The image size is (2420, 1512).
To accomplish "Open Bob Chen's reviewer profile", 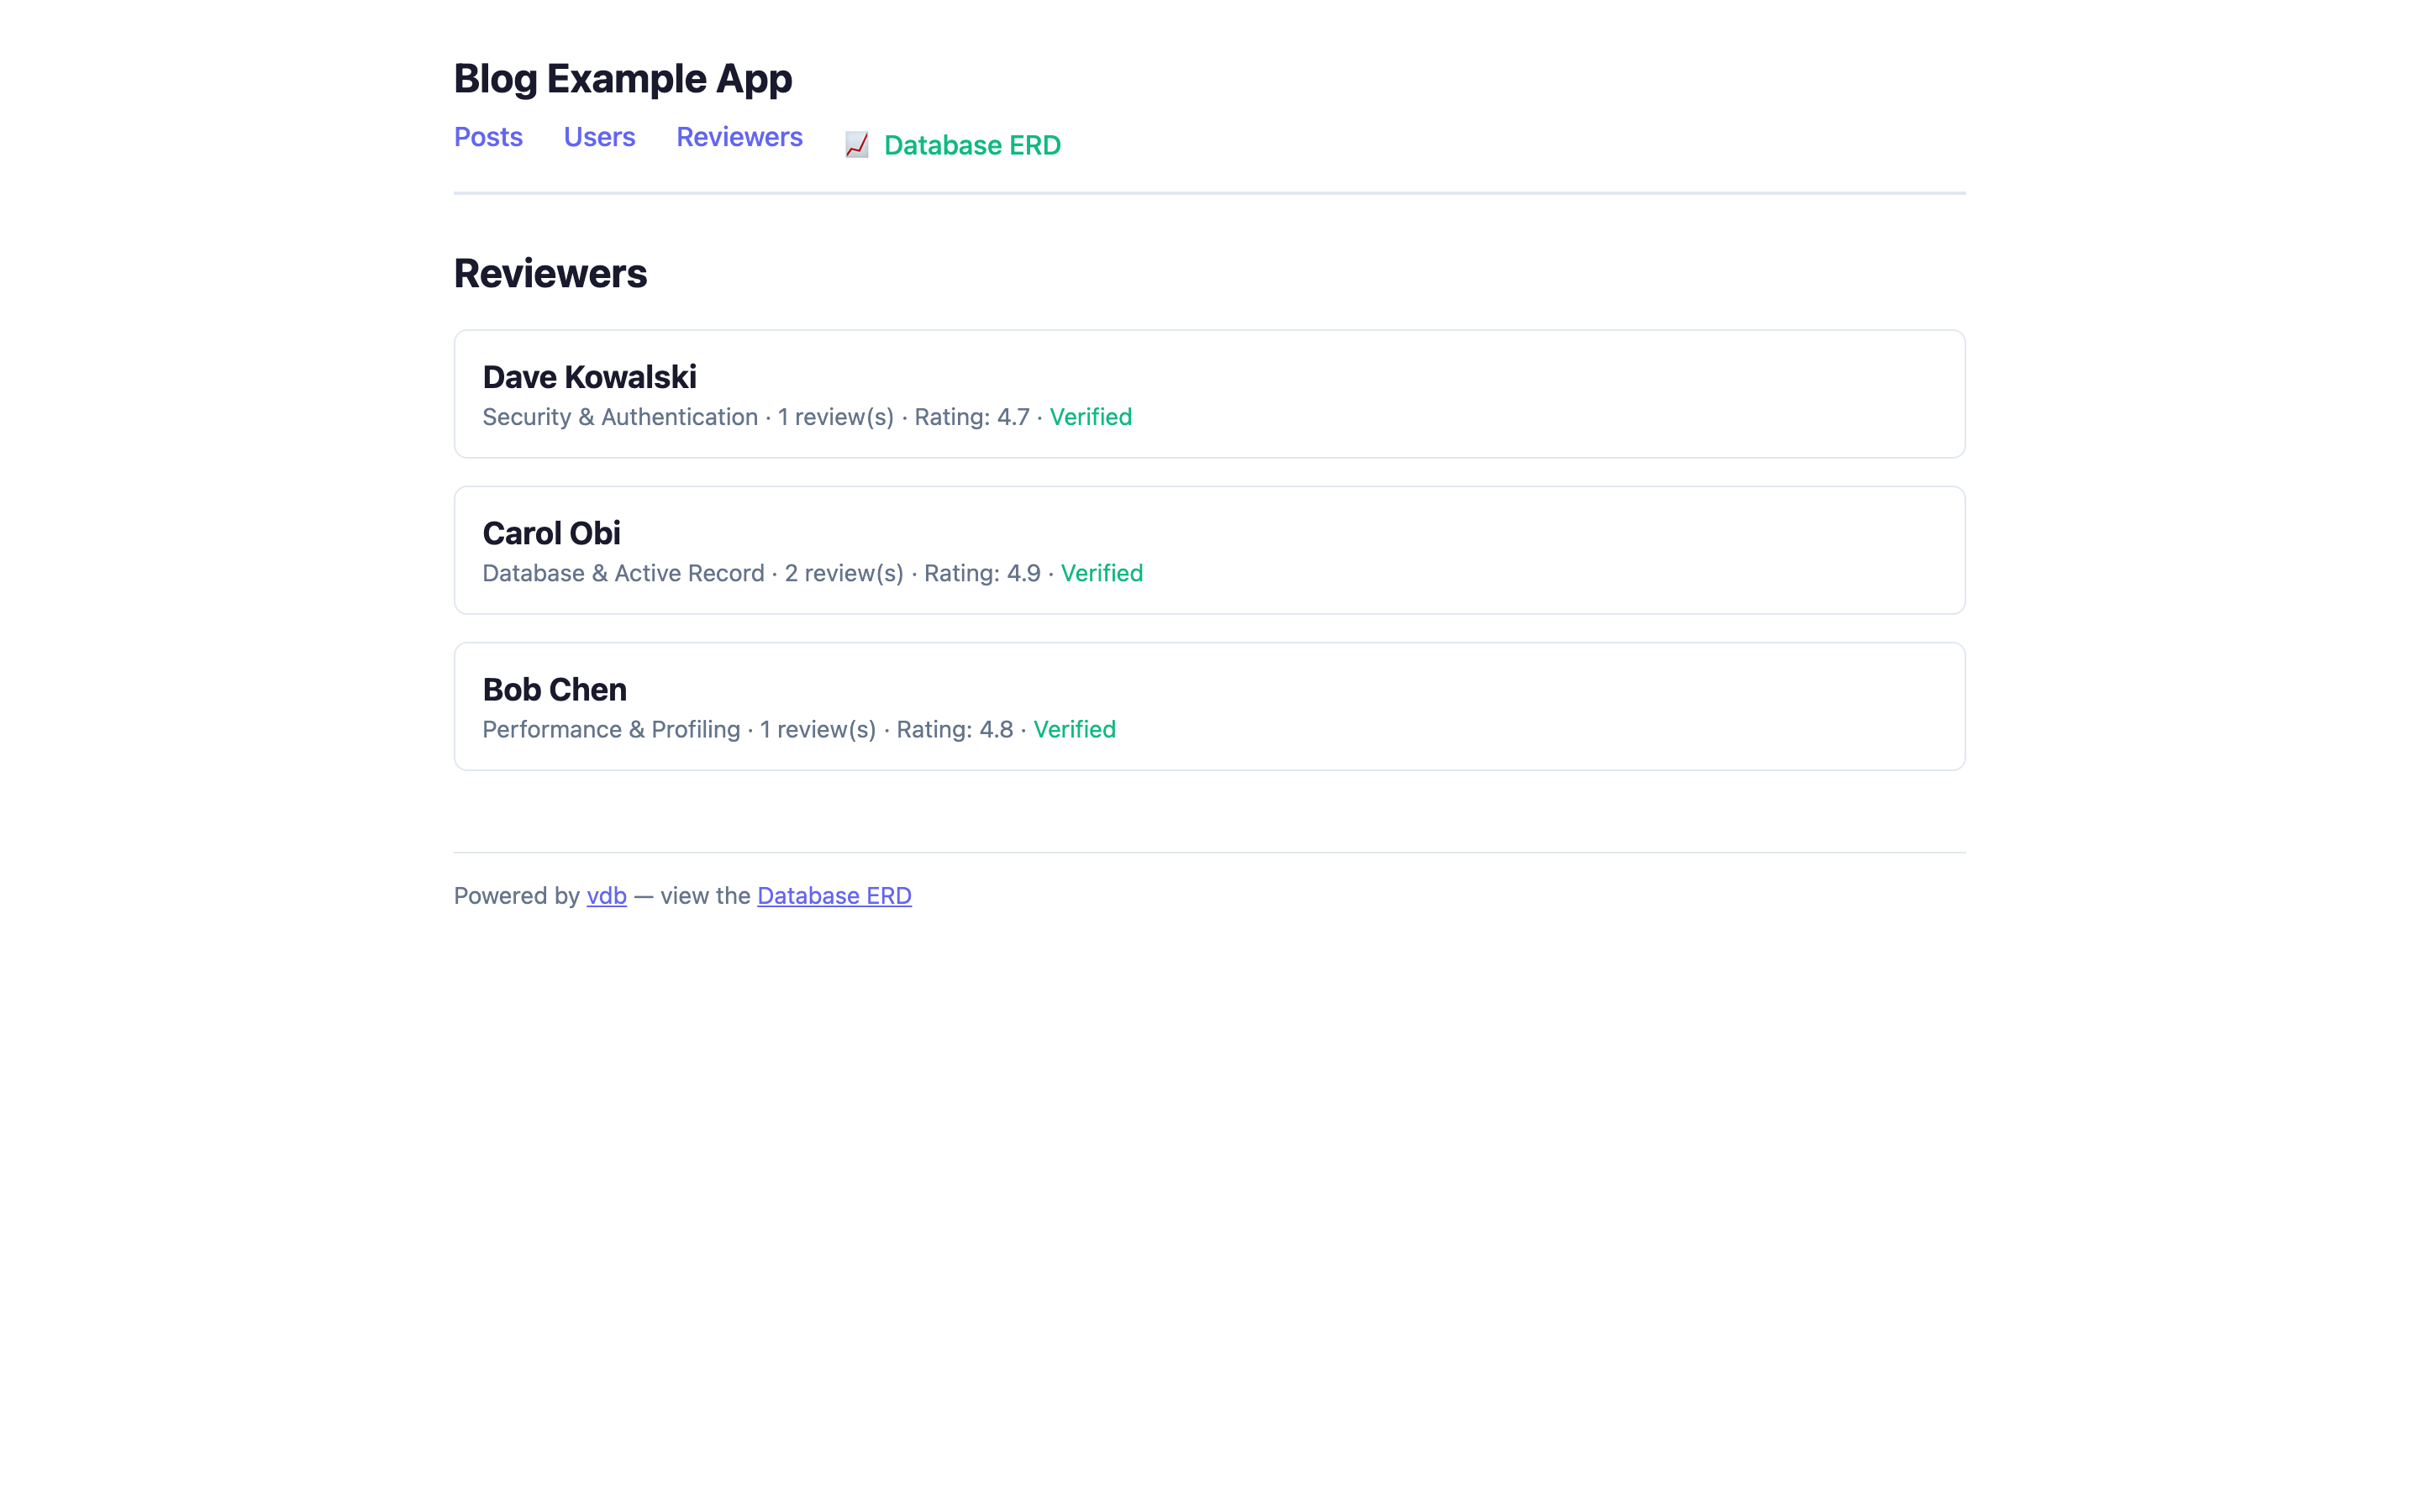I will pos(554,689).
